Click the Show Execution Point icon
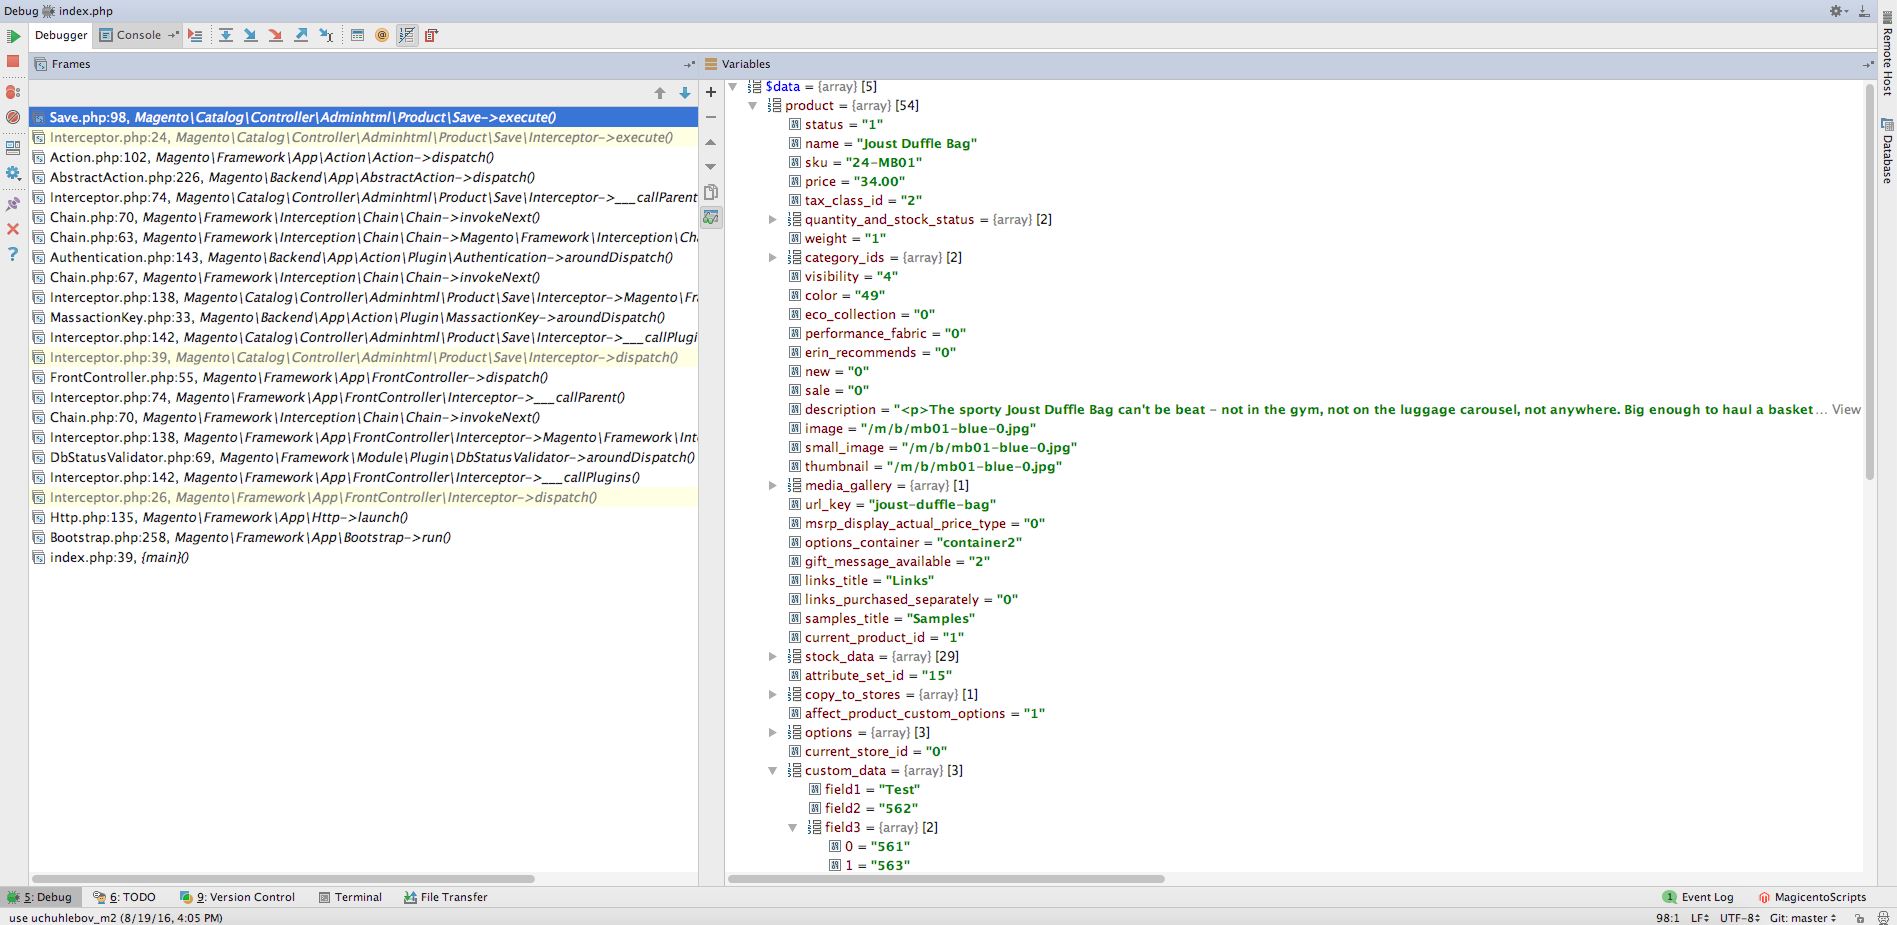Screen dimensions: 1897x925 (196, 35)
